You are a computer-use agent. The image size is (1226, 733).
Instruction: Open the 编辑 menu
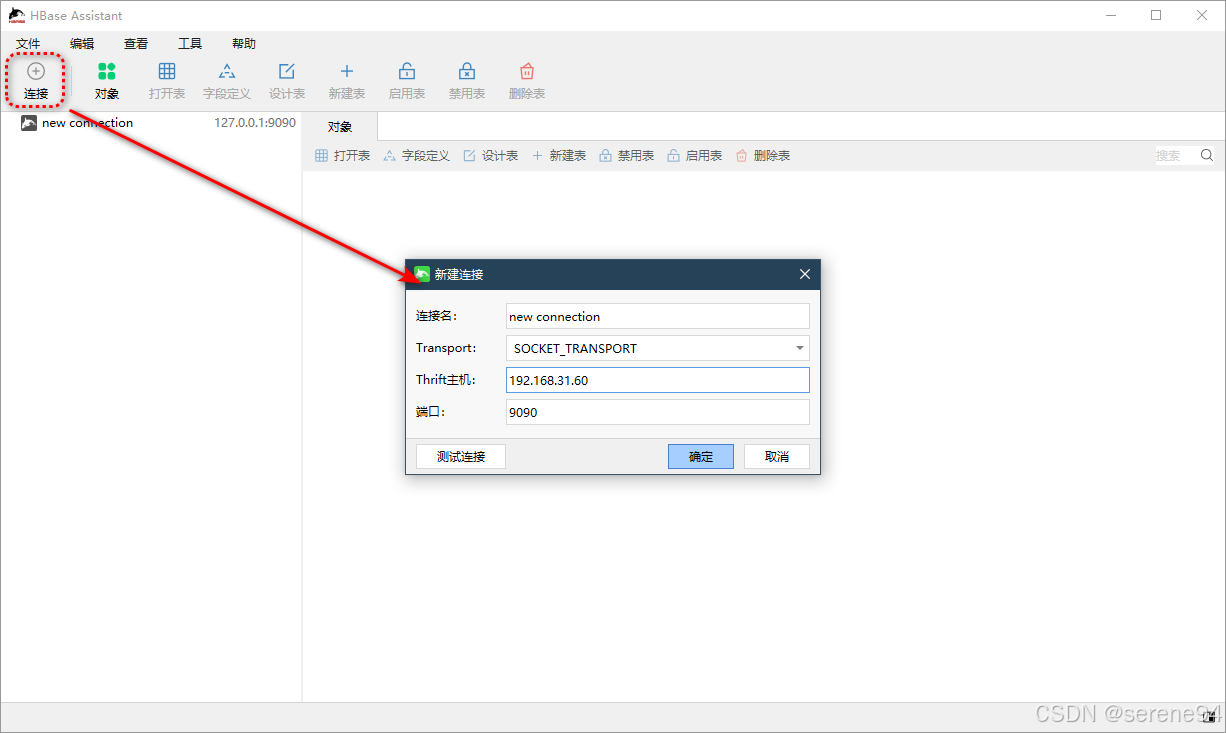pyautogui.click(x=82, y=44)
